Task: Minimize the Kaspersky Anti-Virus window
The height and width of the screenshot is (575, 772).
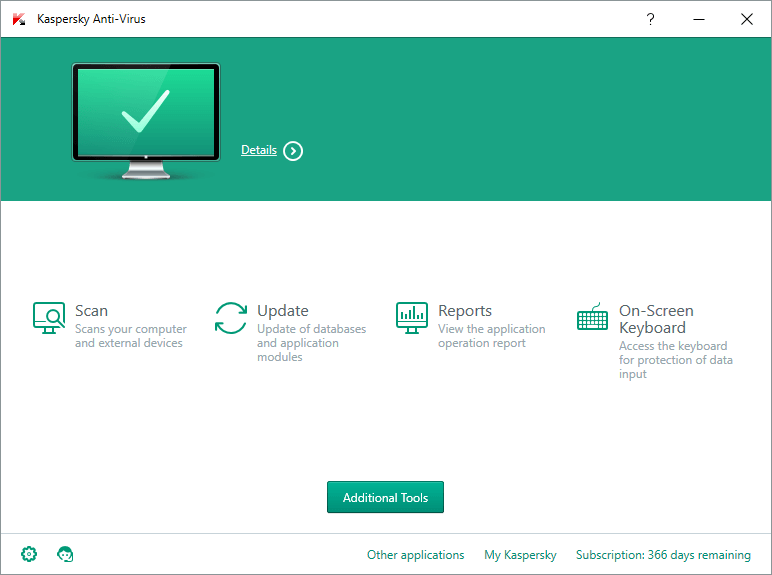Action: point(698,19)
